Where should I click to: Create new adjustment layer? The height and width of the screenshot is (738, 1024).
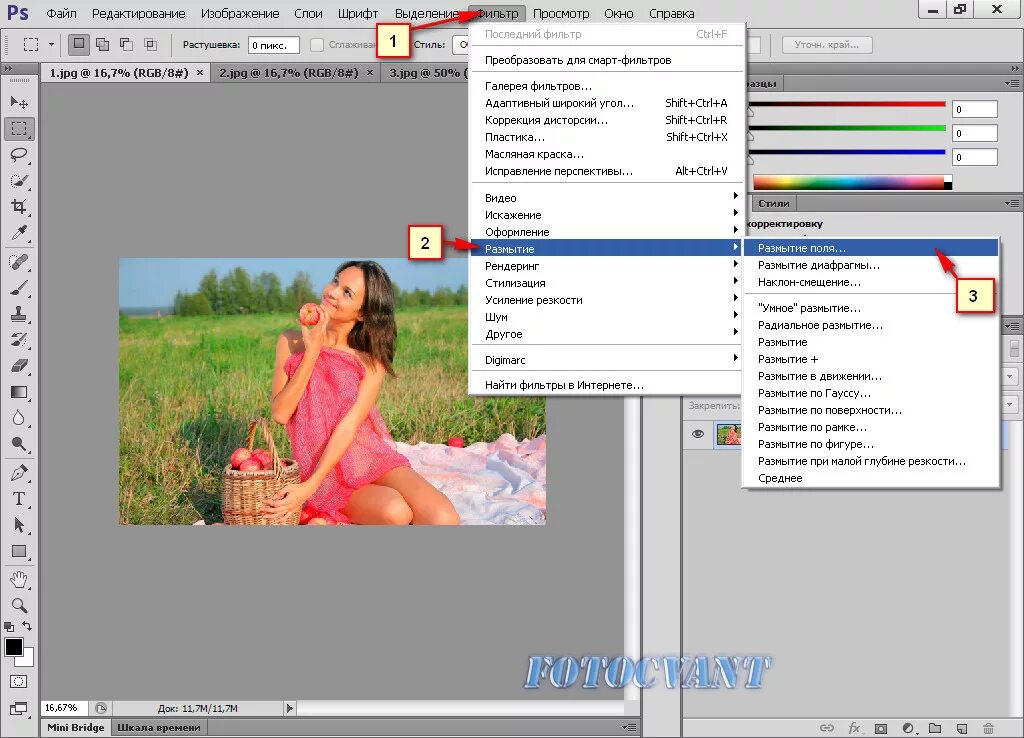(908, 728)
